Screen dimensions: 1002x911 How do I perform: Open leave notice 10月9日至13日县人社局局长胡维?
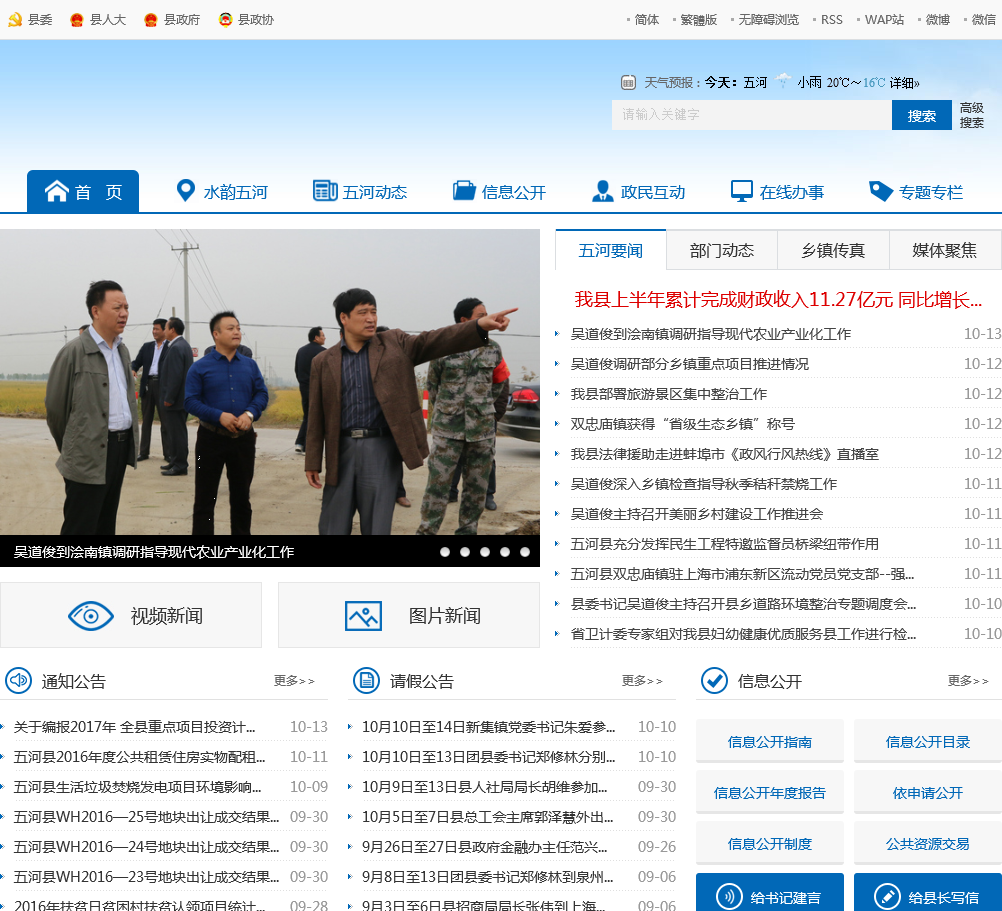484,786
